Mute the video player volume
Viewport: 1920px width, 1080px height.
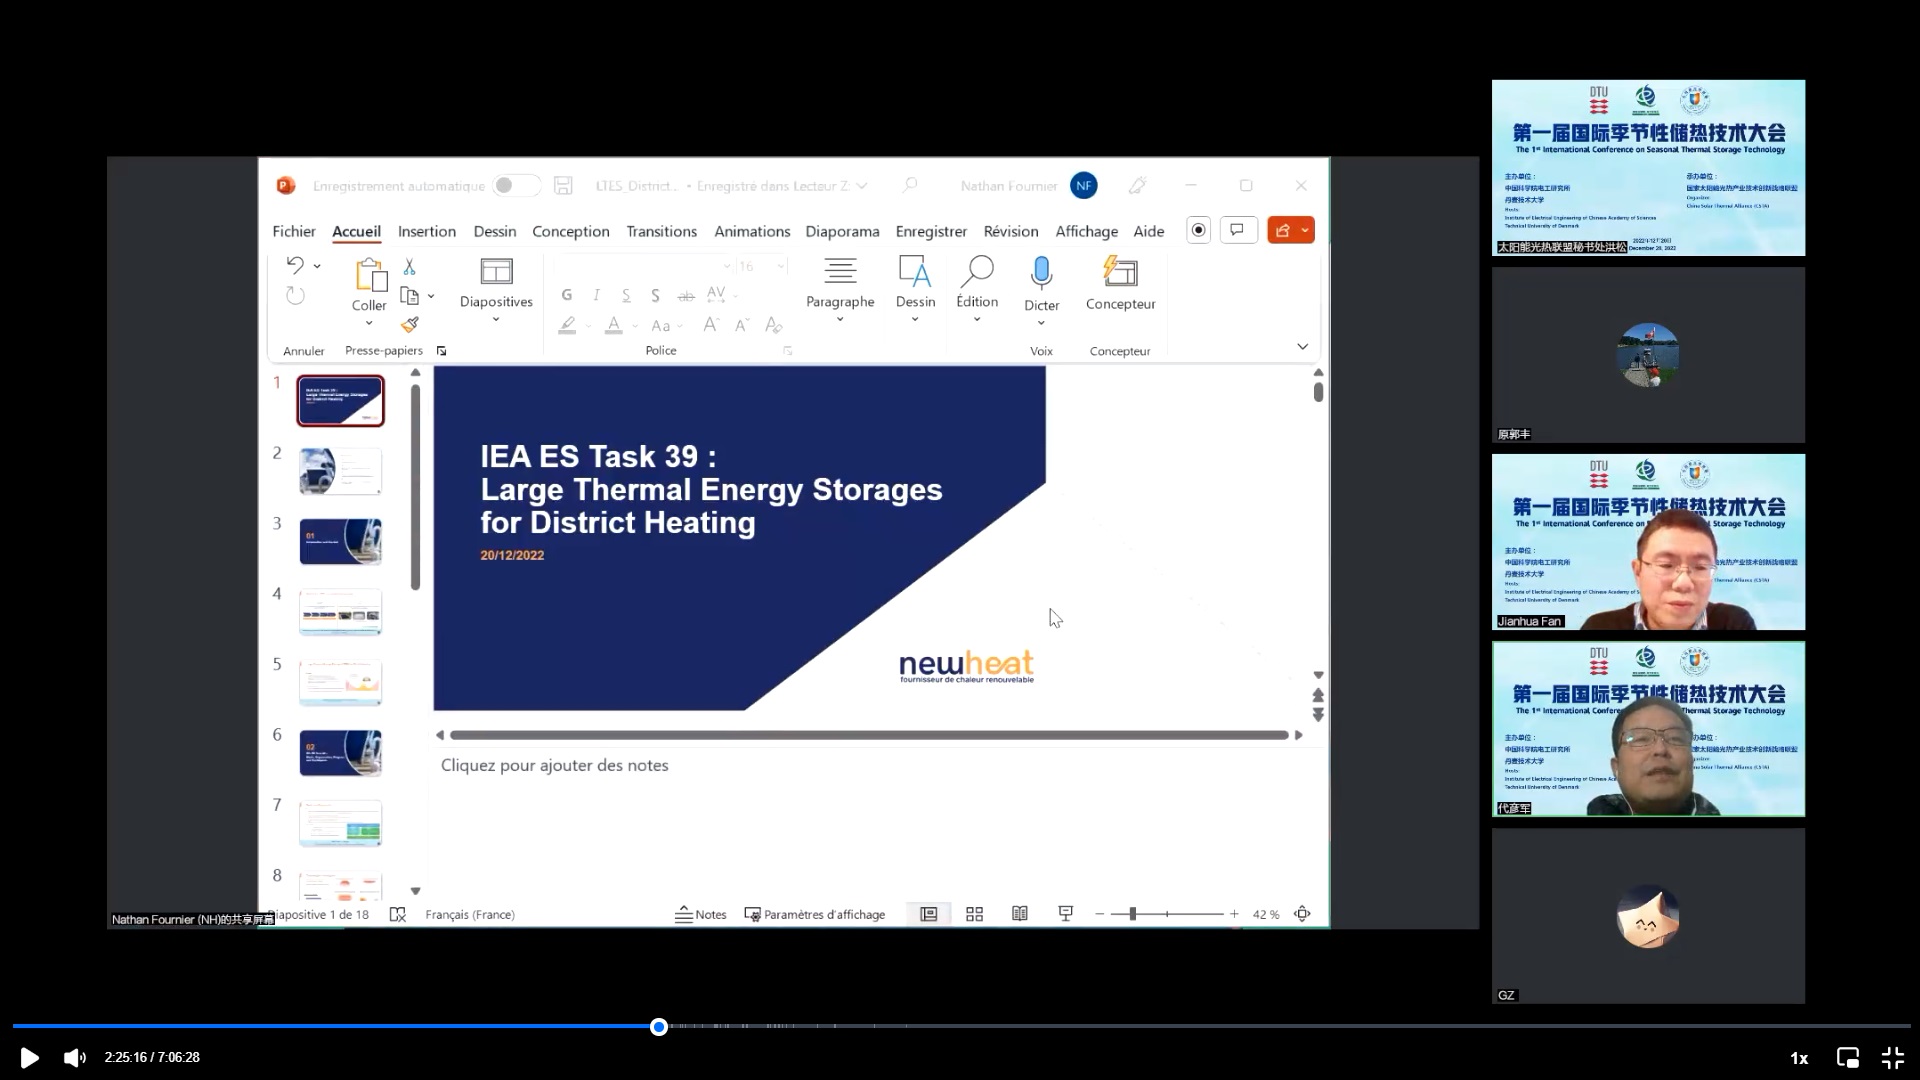[x=75, y=1057]
